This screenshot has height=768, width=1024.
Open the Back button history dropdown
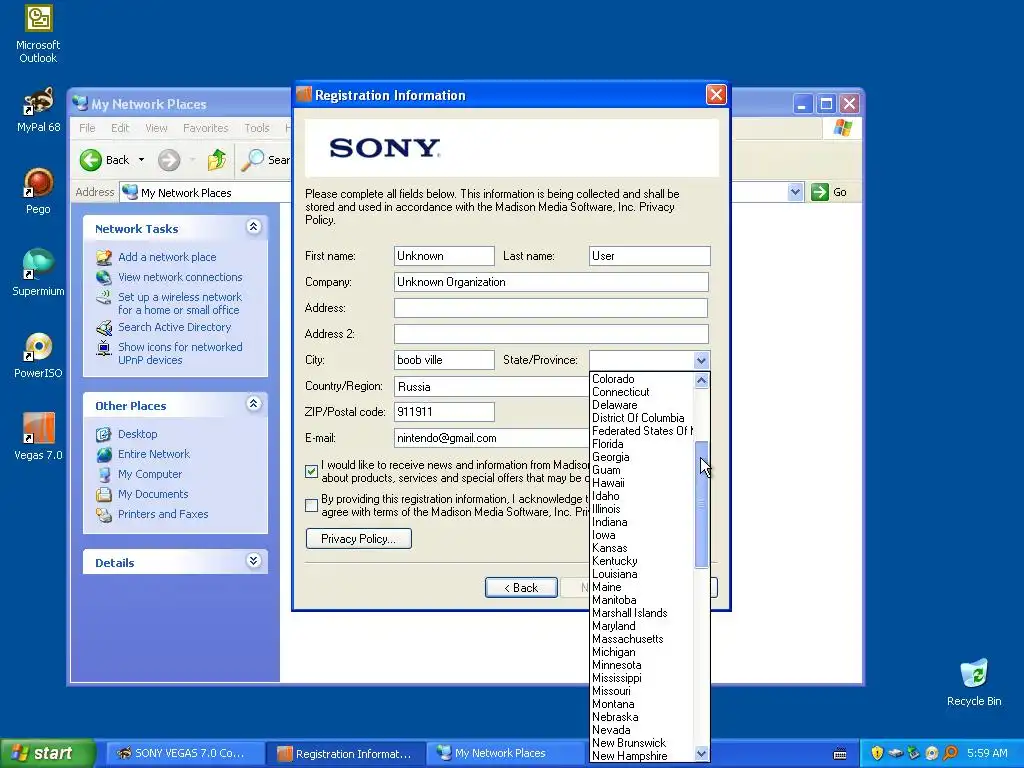click(x=141, y=160)
